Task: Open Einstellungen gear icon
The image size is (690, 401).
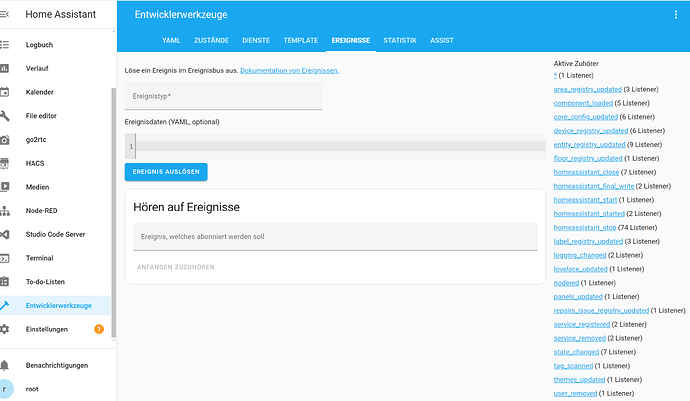Action: [6, 329]
